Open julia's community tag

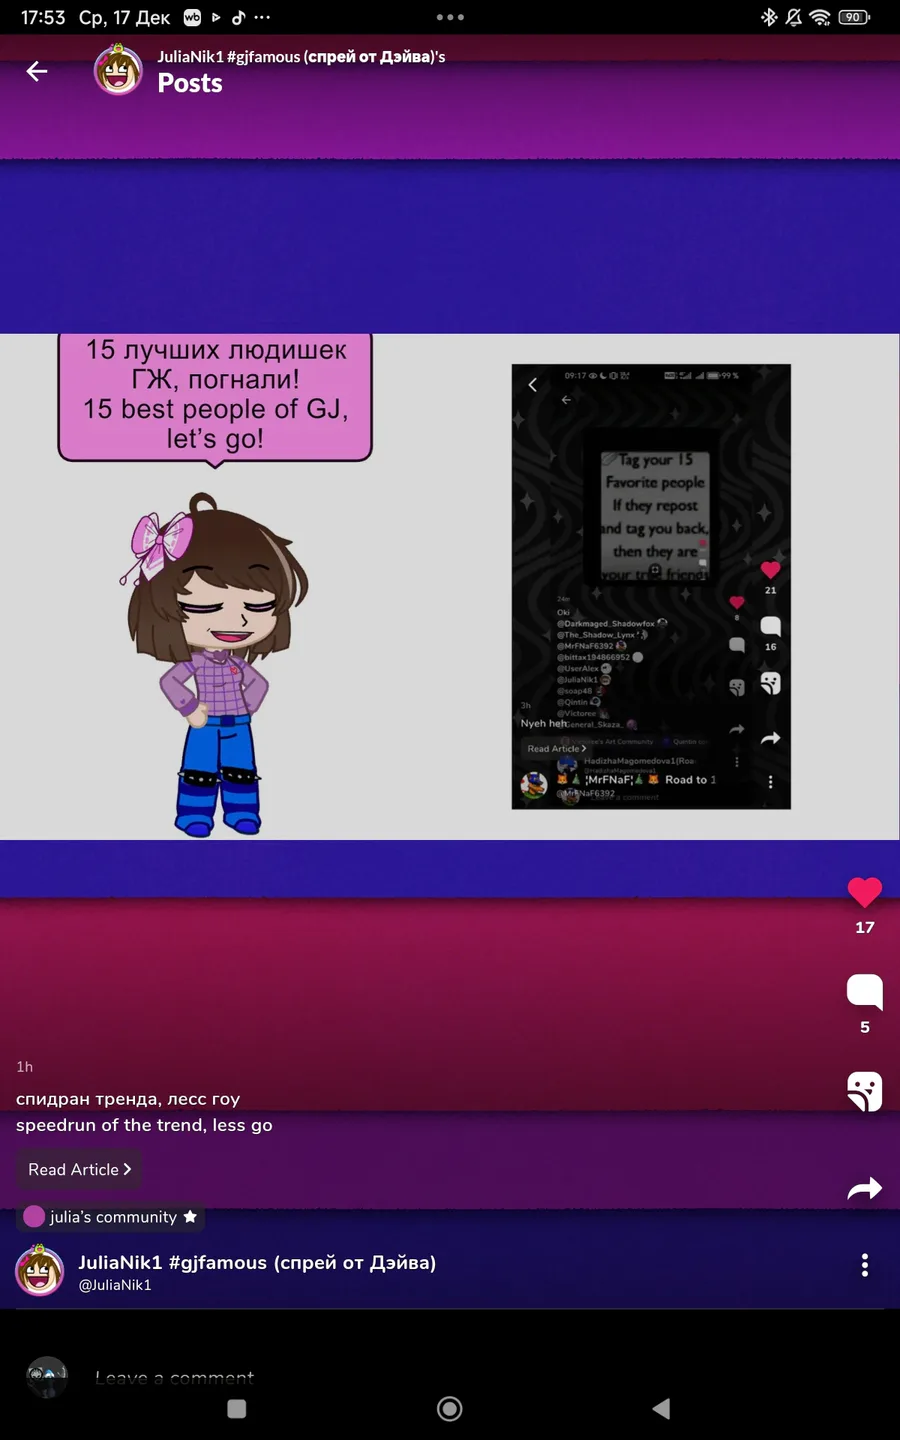(110, 1217)
